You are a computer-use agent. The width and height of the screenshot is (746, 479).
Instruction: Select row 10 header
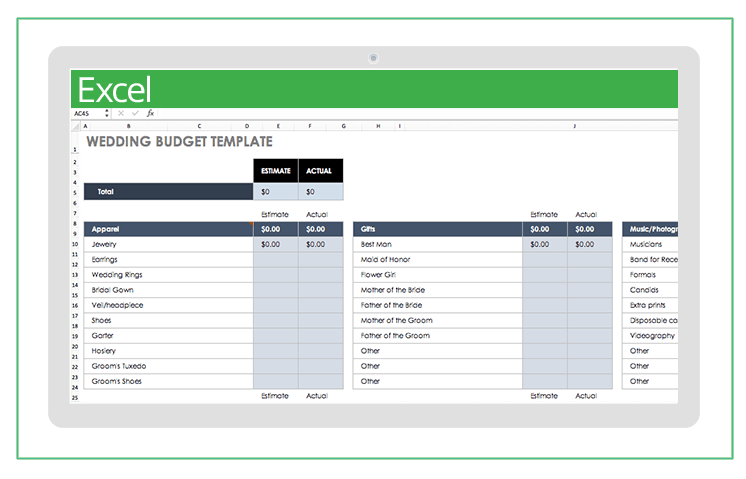[75, 244]
